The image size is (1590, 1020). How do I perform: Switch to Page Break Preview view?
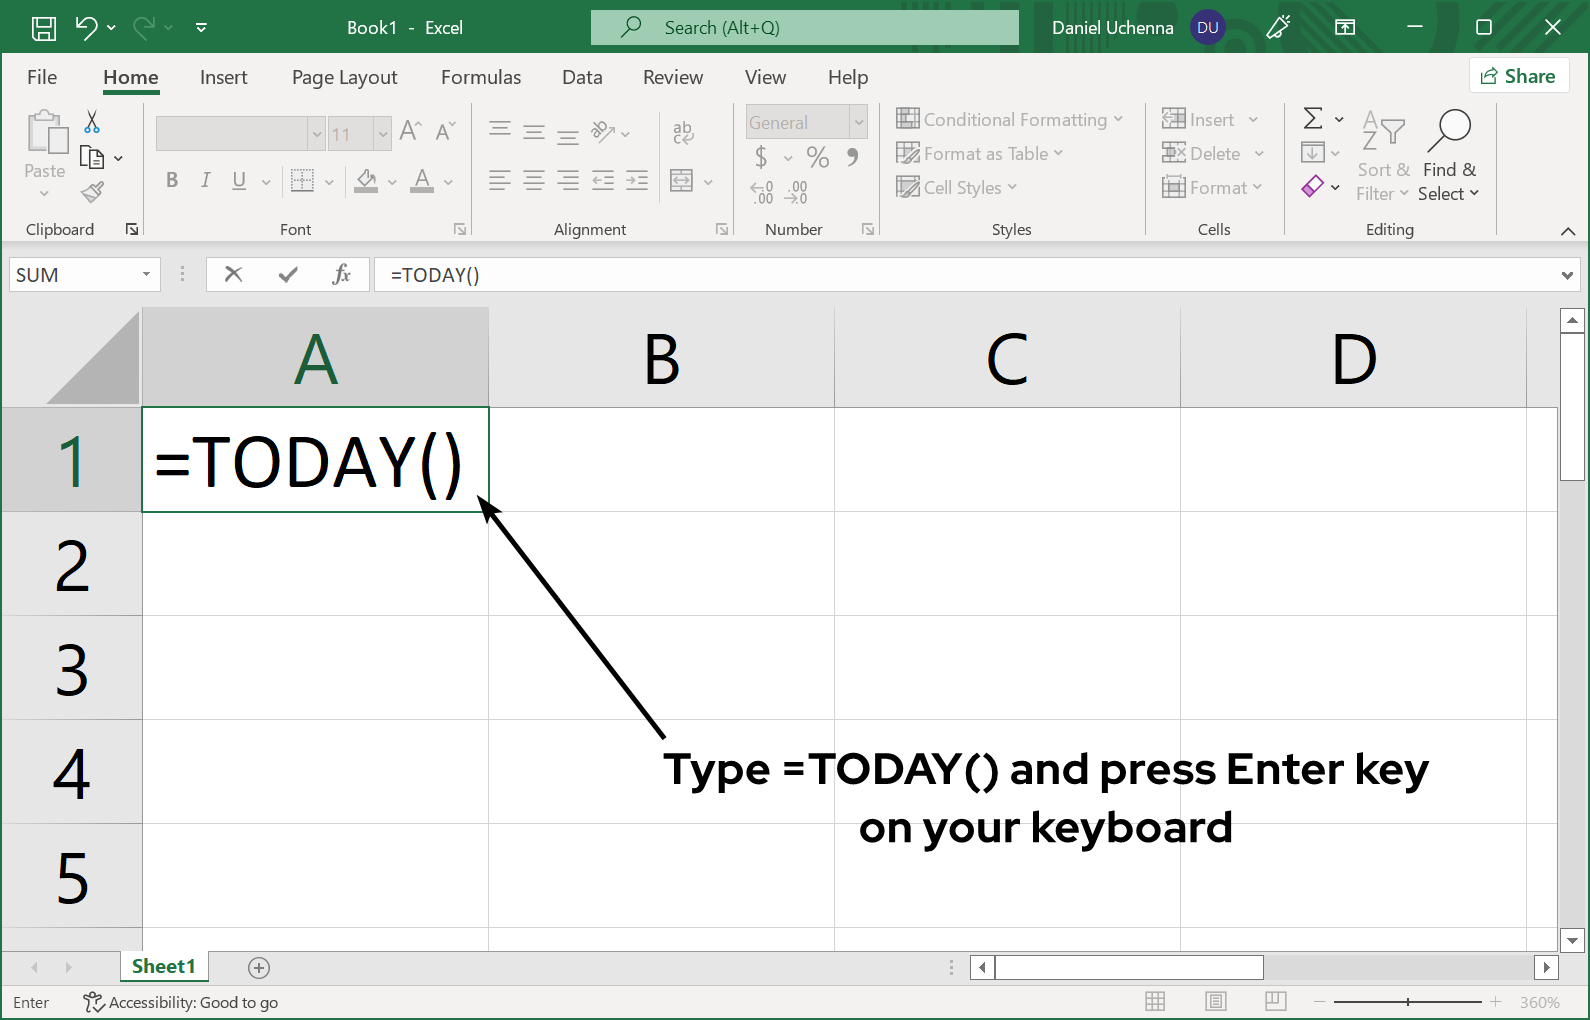(x=1275, y=1001)
